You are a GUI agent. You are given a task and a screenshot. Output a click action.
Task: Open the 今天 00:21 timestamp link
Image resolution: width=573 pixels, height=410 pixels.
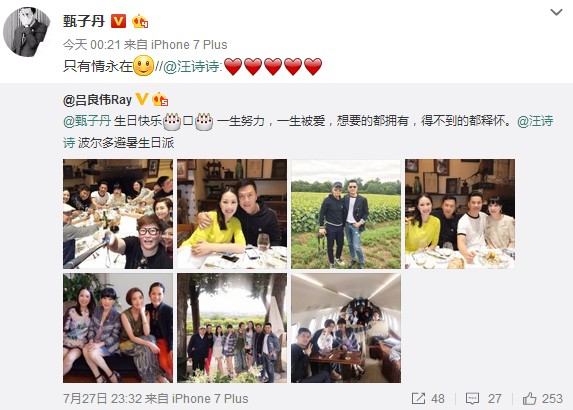point(91,45)
